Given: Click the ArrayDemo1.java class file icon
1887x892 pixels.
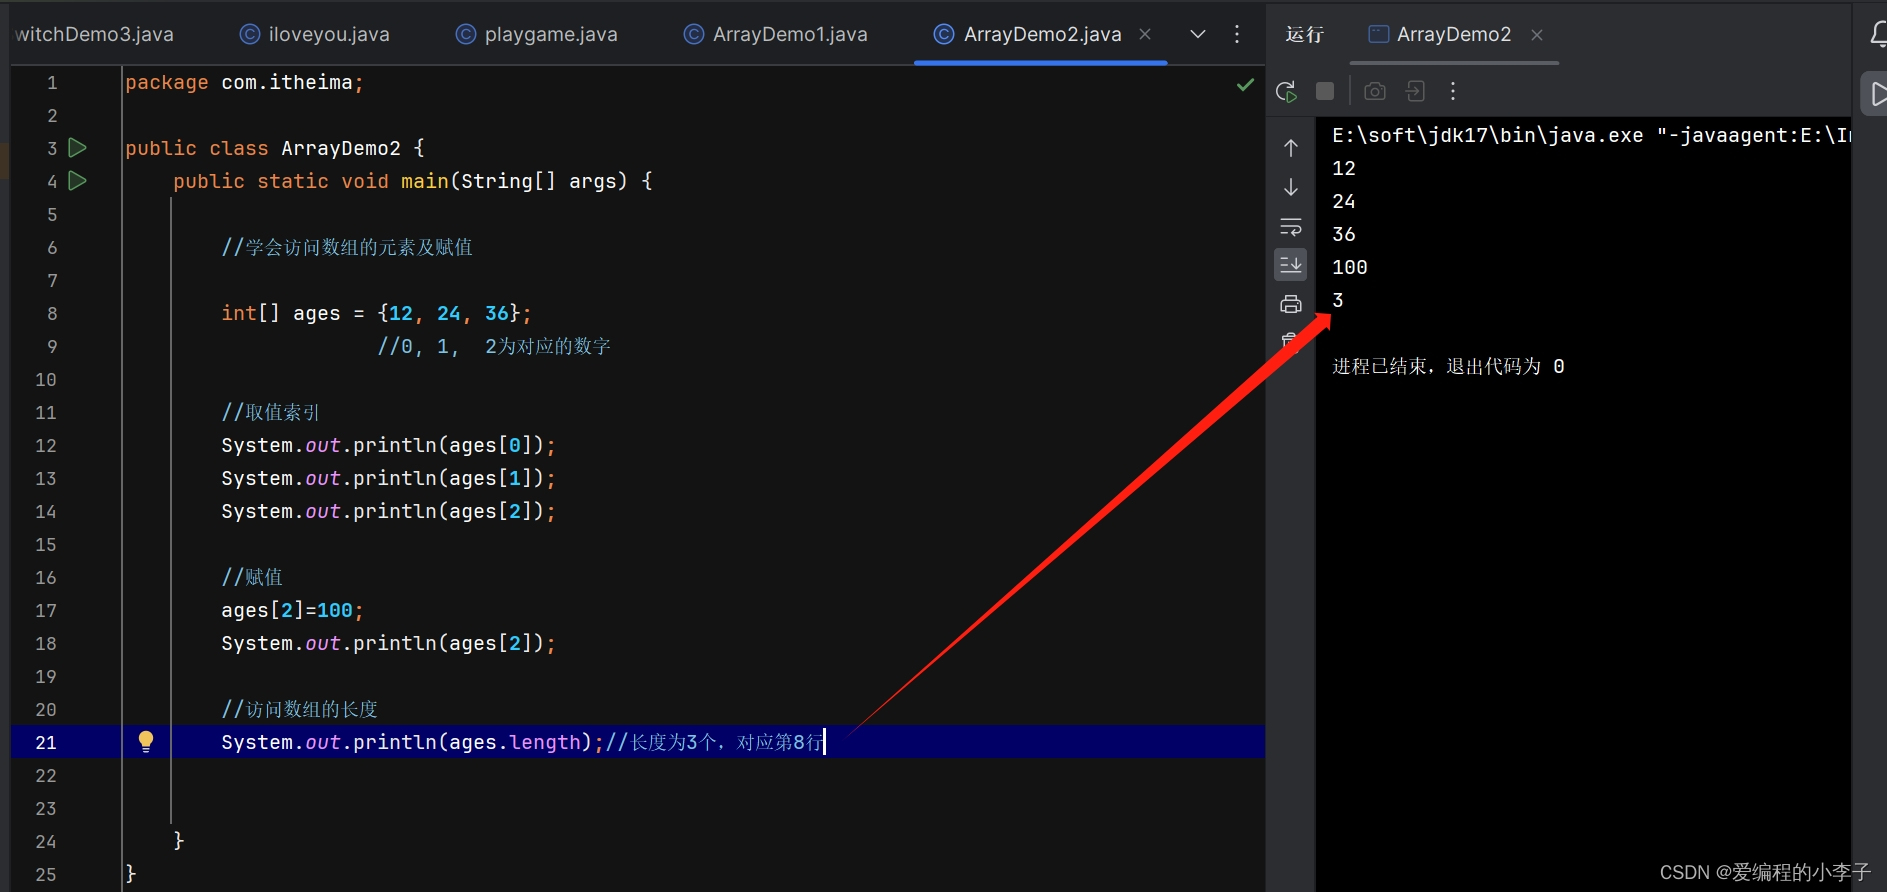Looking at the screenshot, I should (x=694, y=34).
